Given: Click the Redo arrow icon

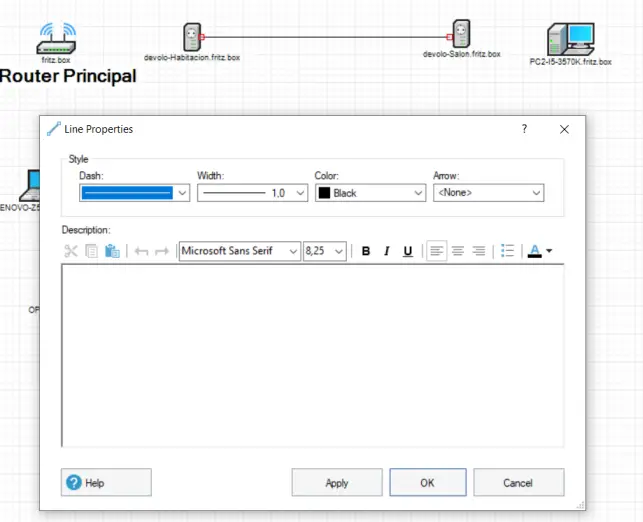Looking at the screenshot, I should (x=162, y=251).
